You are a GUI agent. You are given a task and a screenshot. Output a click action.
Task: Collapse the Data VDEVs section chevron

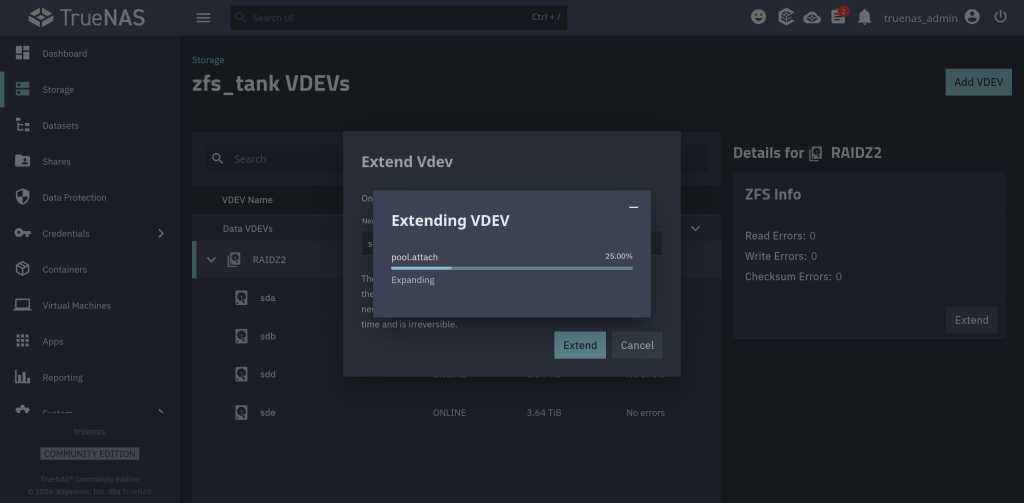(x=695, y=229)
